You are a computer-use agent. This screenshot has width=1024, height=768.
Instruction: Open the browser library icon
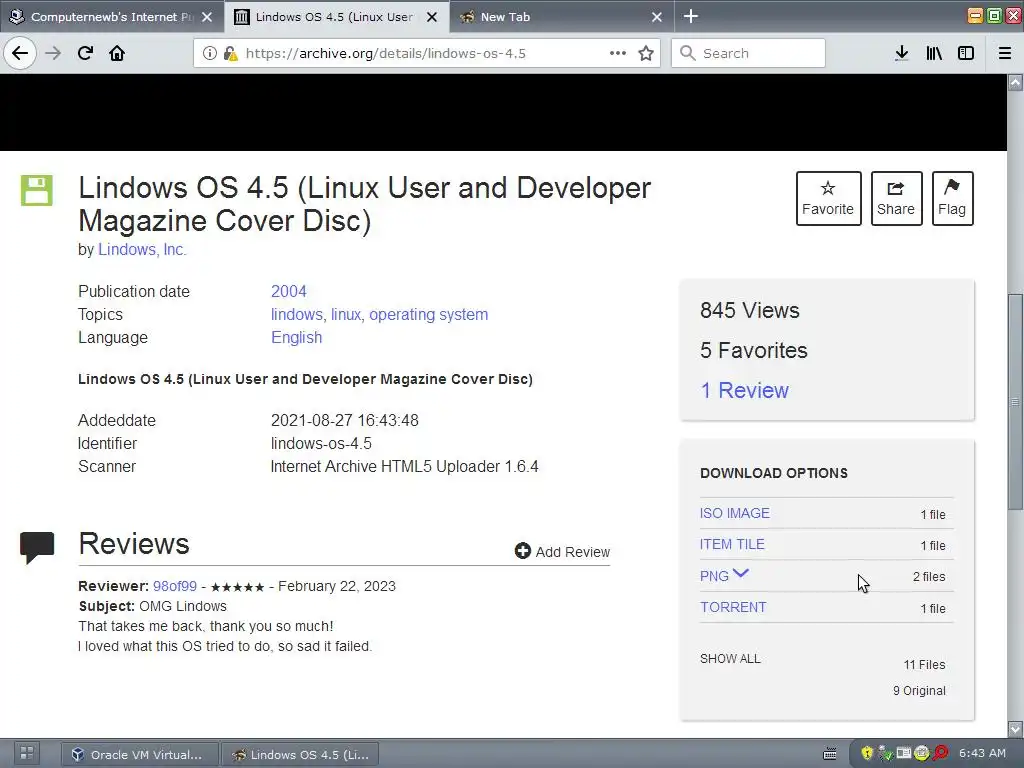(934, 53)
